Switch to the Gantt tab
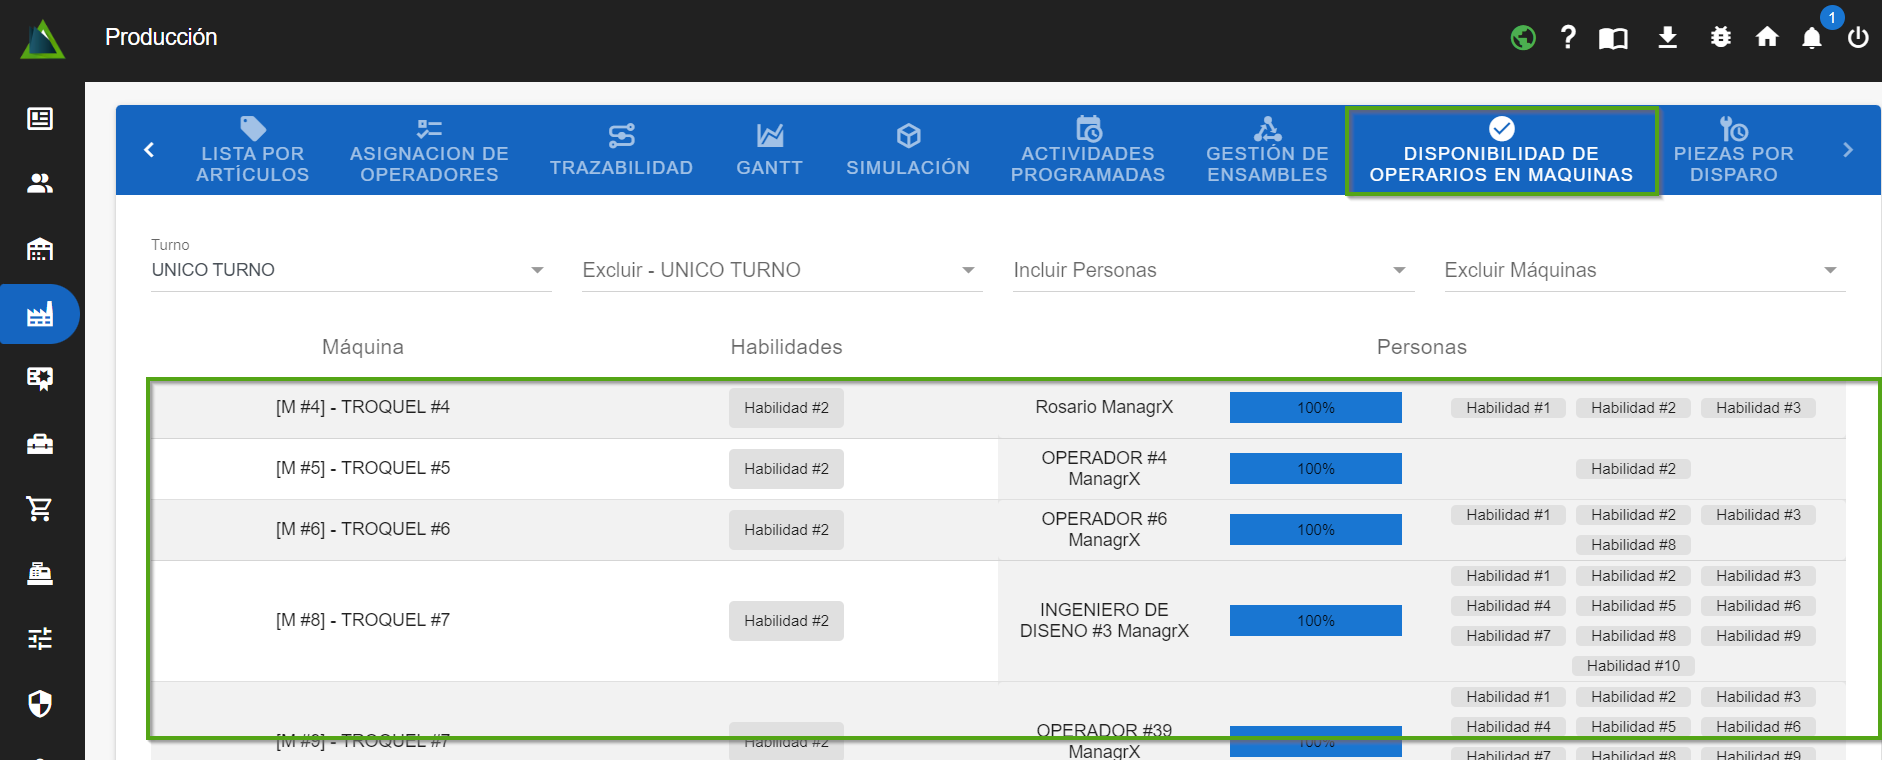Viewport: 1882px width, 760px height. 769,151
